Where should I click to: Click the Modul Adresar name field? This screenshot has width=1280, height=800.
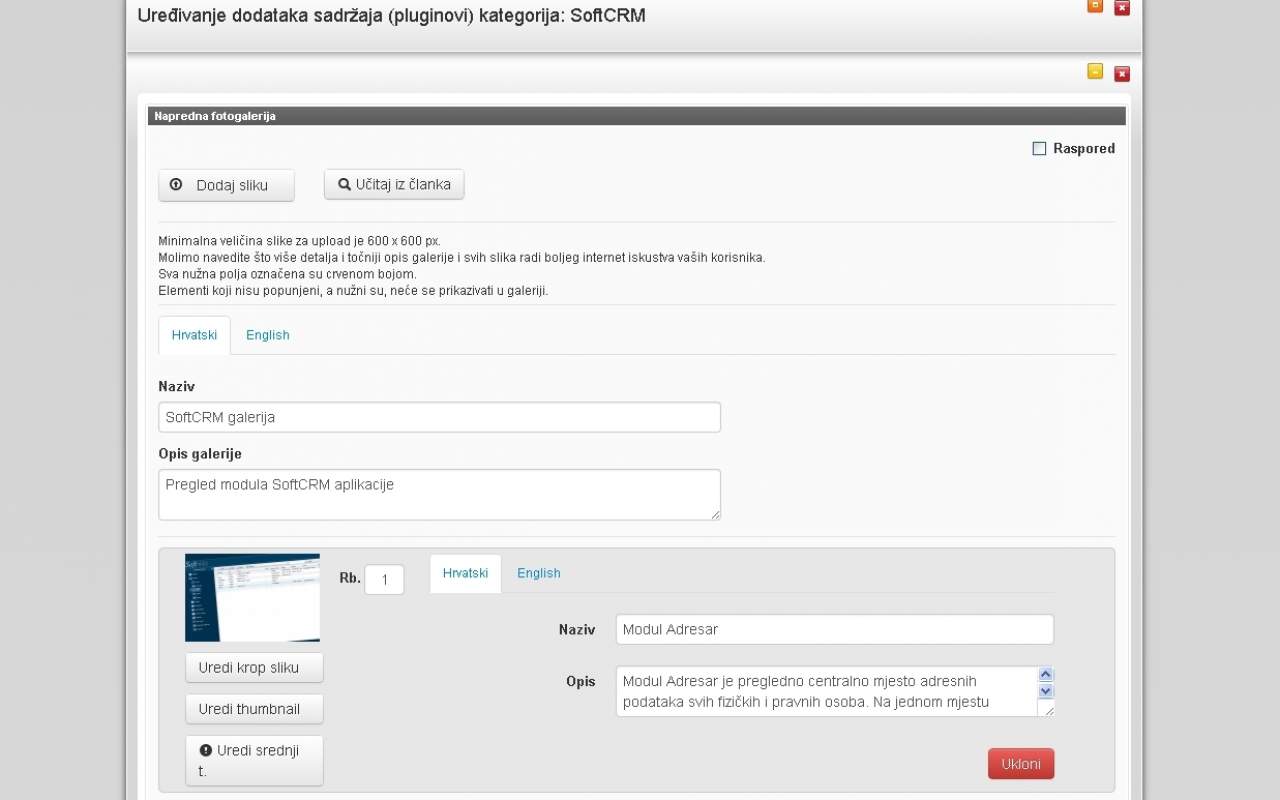[x=834, y=629]
